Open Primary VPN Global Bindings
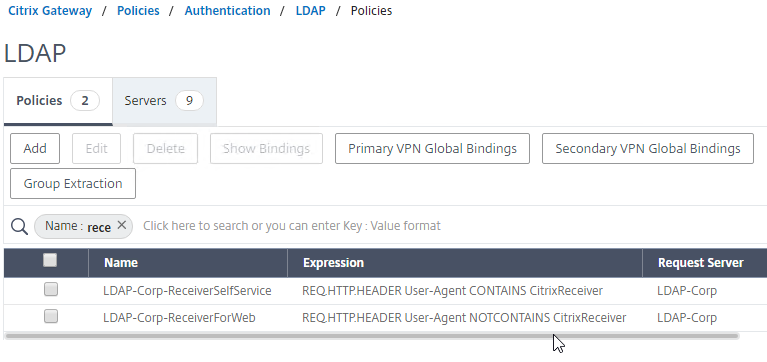This screenshot has height=362, width=767. tap(432, 148)
